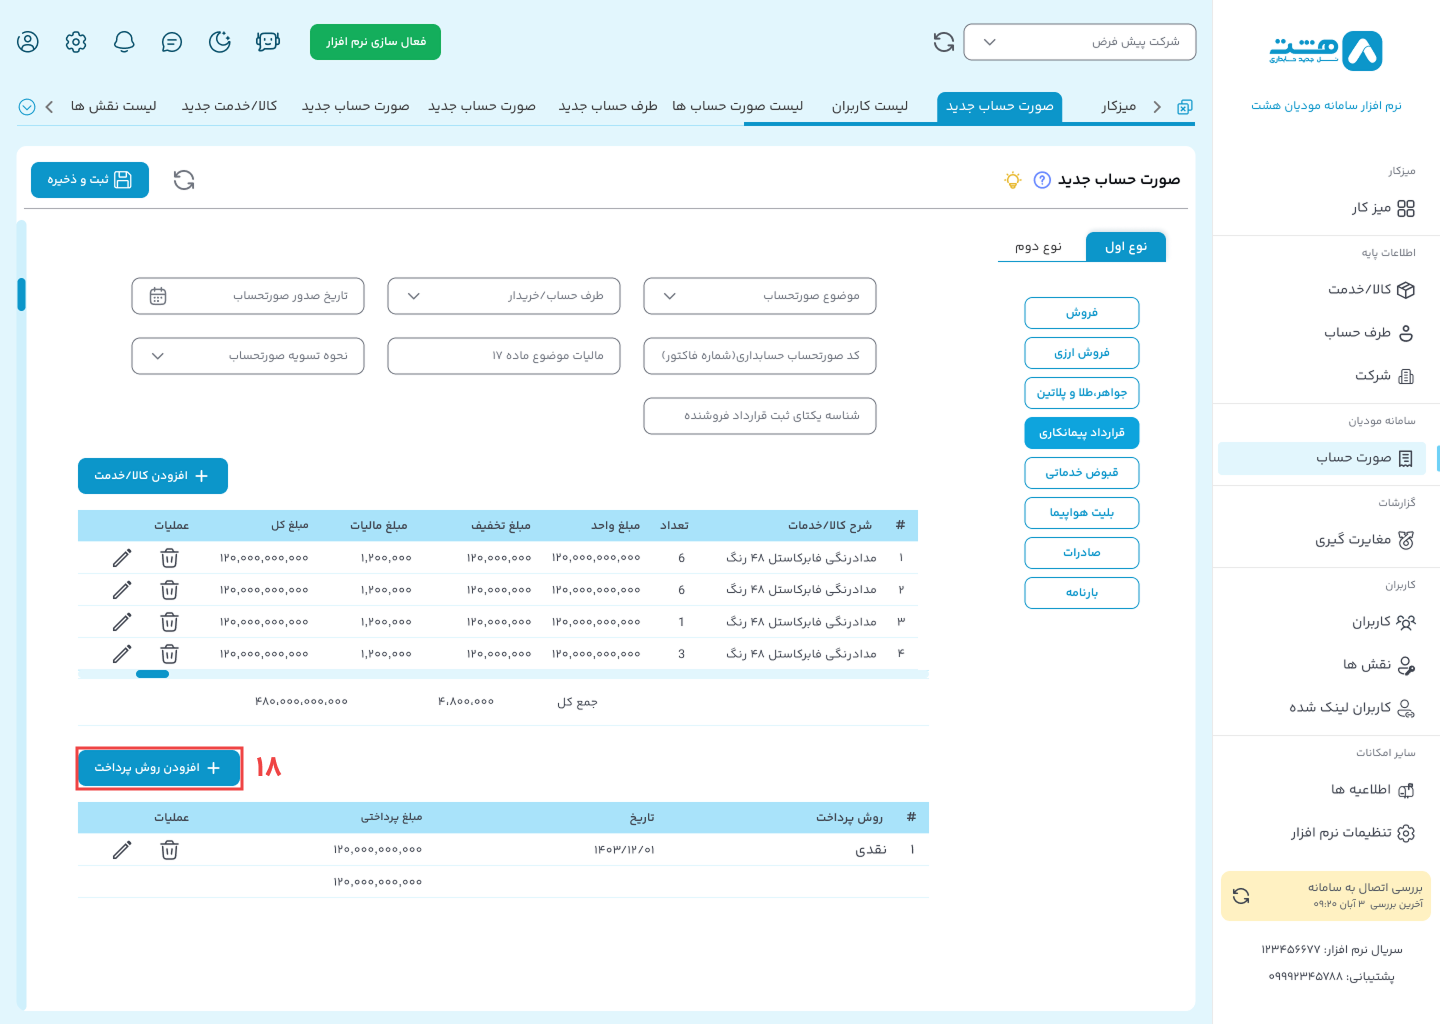Click the ثبت و ذخیره save button
The width and height of the screenshot is (1440, 1024).
click(90, 180)
